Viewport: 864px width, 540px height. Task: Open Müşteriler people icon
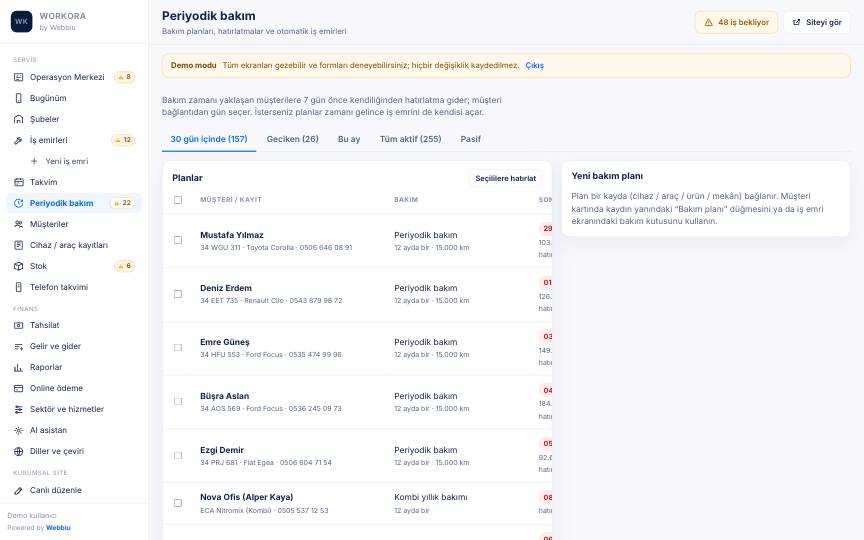[18, 224]
